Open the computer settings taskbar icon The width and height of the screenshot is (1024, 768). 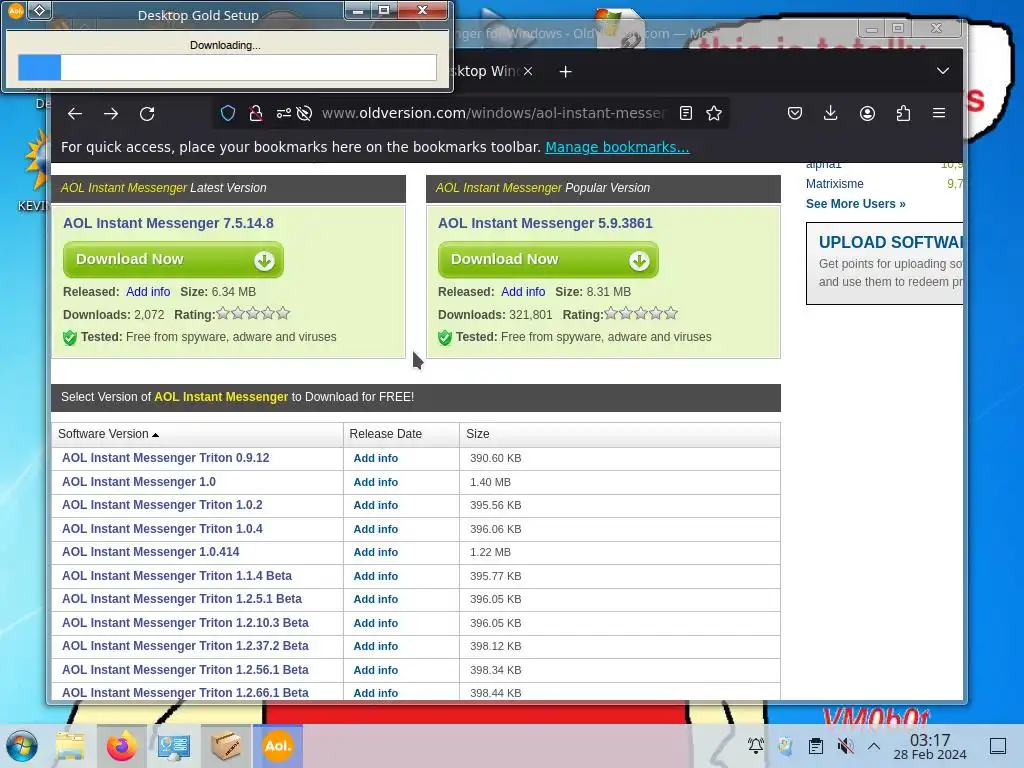coord(173,746)
